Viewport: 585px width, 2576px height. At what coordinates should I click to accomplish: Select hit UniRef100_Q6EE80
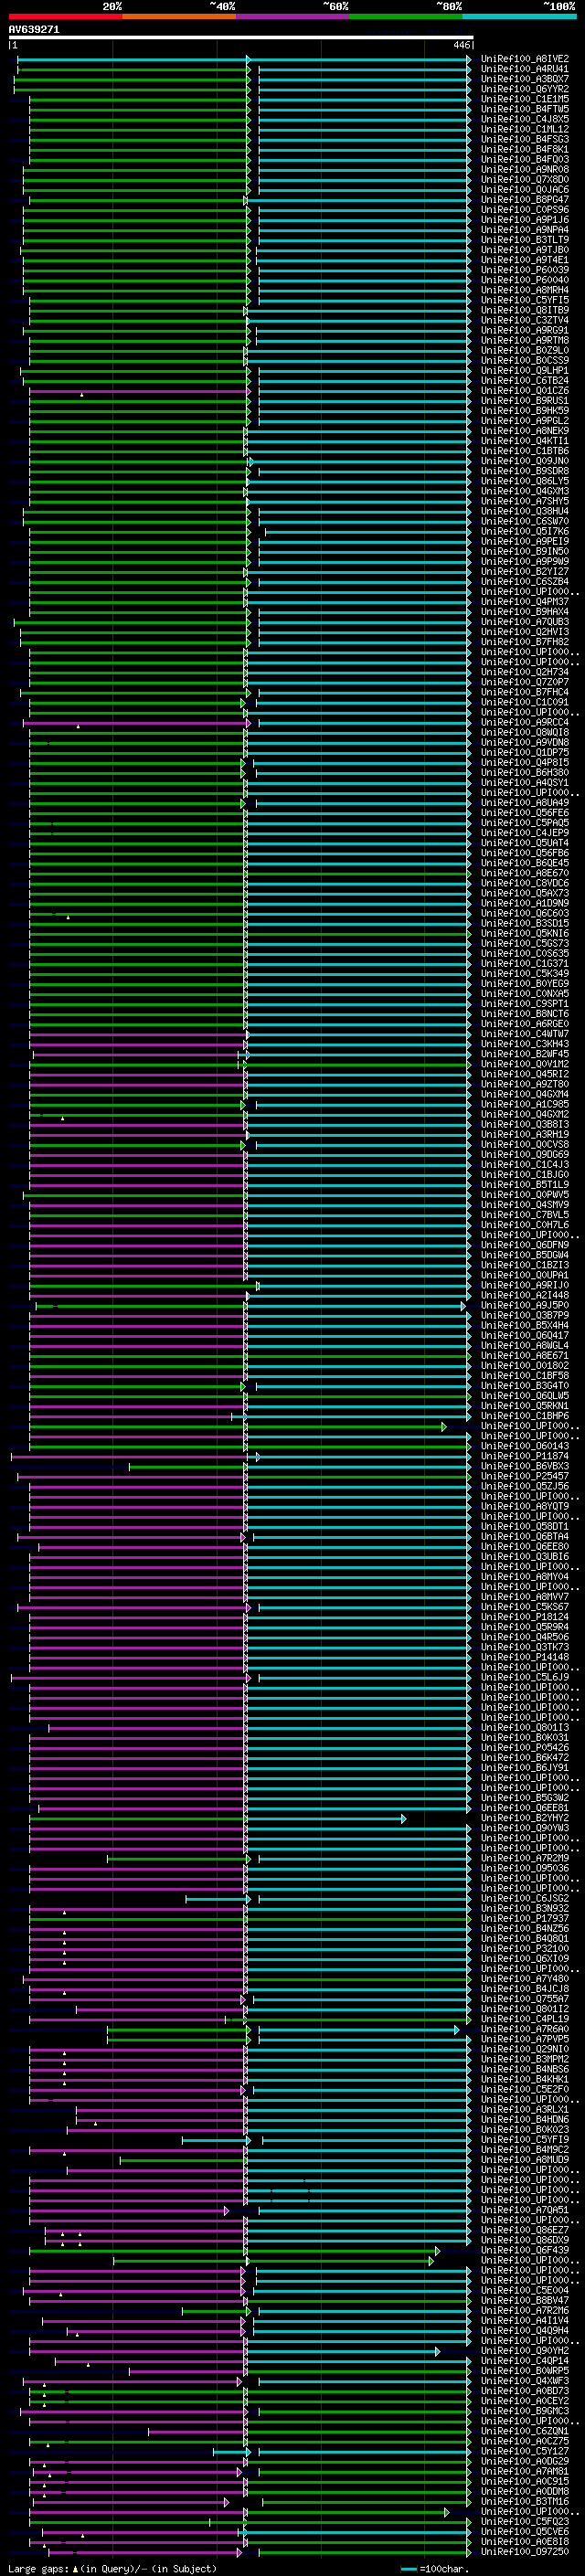[525, 1546]
